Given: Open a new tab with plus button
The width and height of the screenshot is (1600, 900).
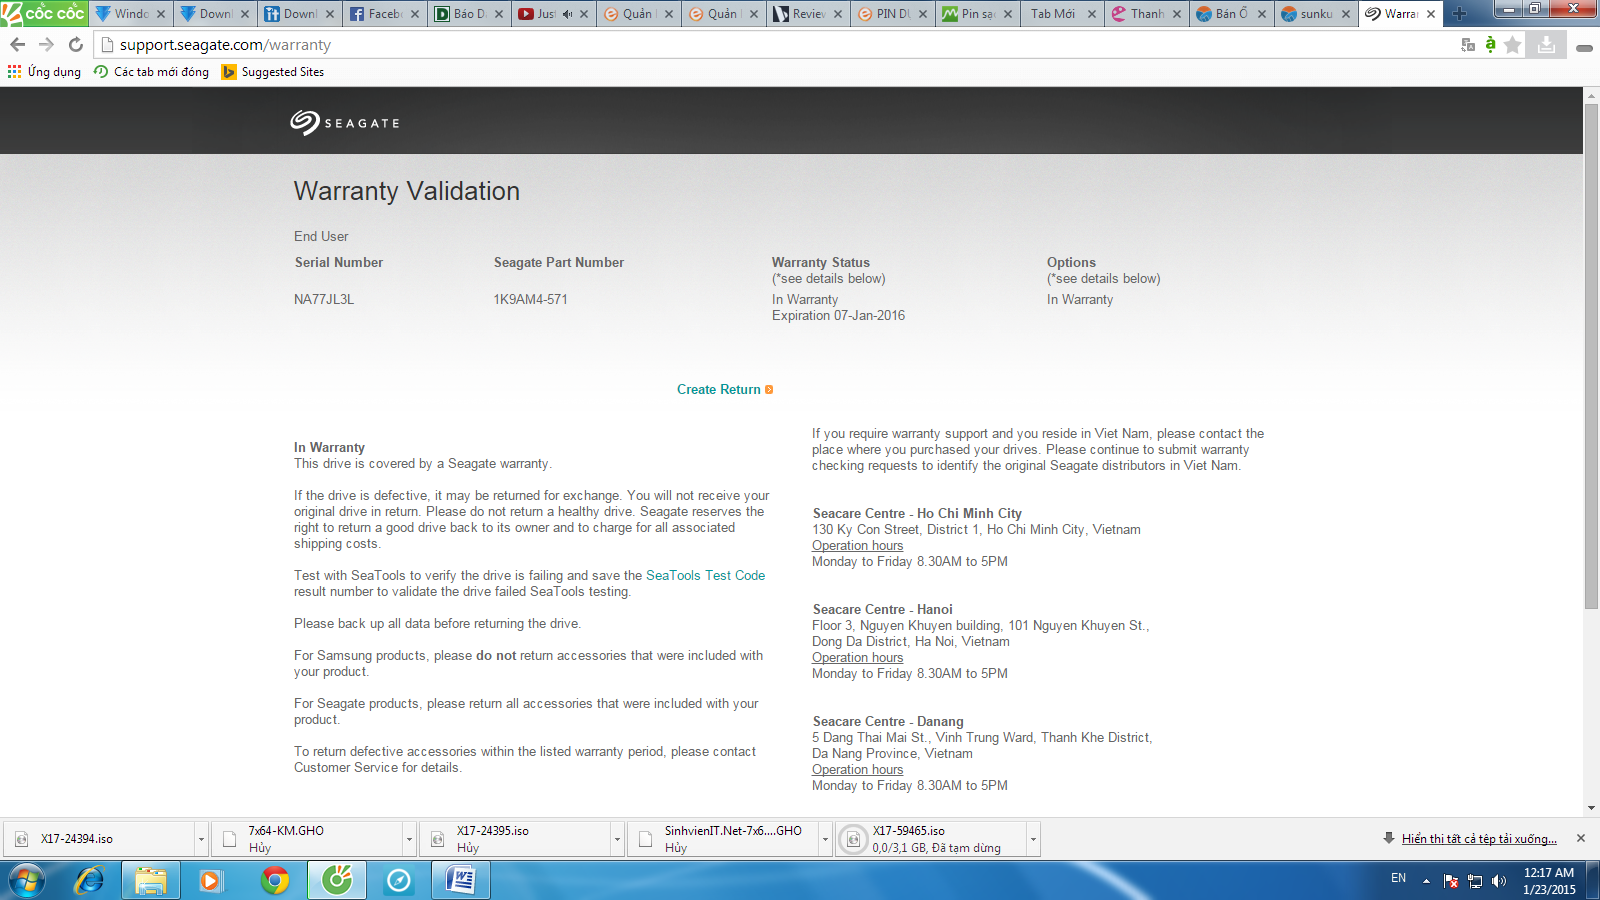Looking at the screenshot, I should click(x=1460, y=14).
